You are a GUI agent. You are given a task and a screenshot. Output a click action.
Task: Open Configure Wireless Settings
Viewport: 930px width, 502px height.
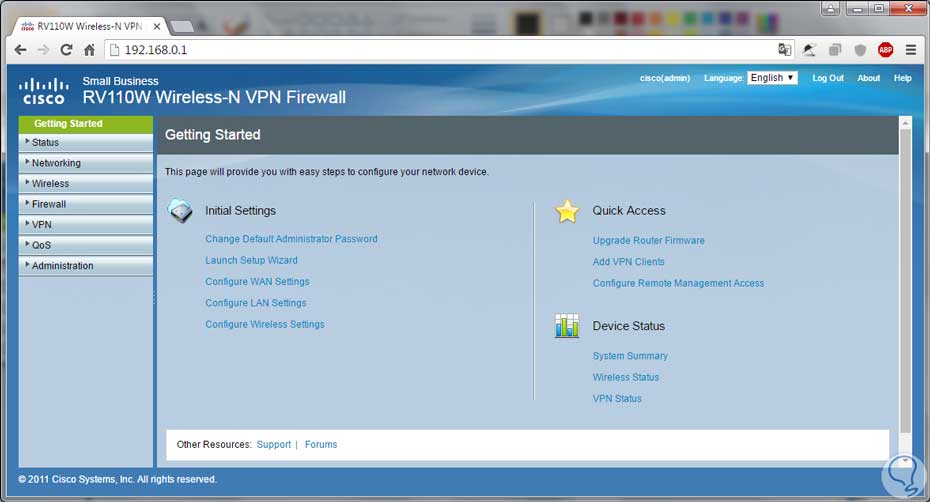[265, 324]
